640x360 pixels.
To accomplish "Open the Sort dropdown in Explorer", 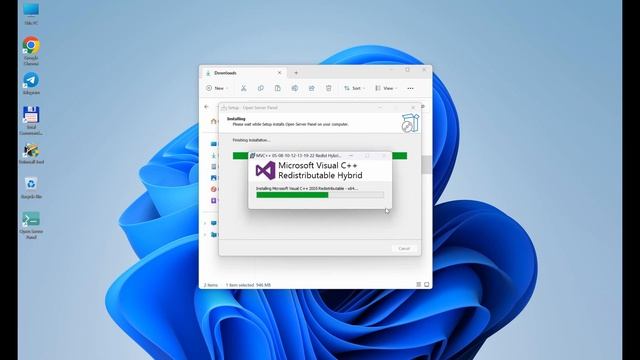I will (354, 88).
